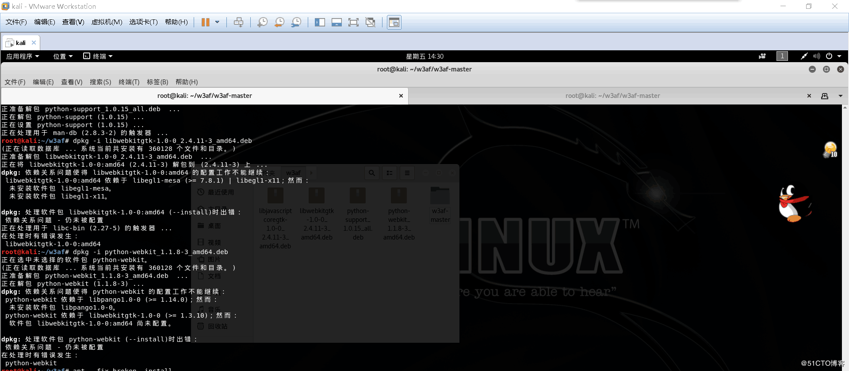
Task: Open terminal 文件(F) menu
Action: pos(15,82)
